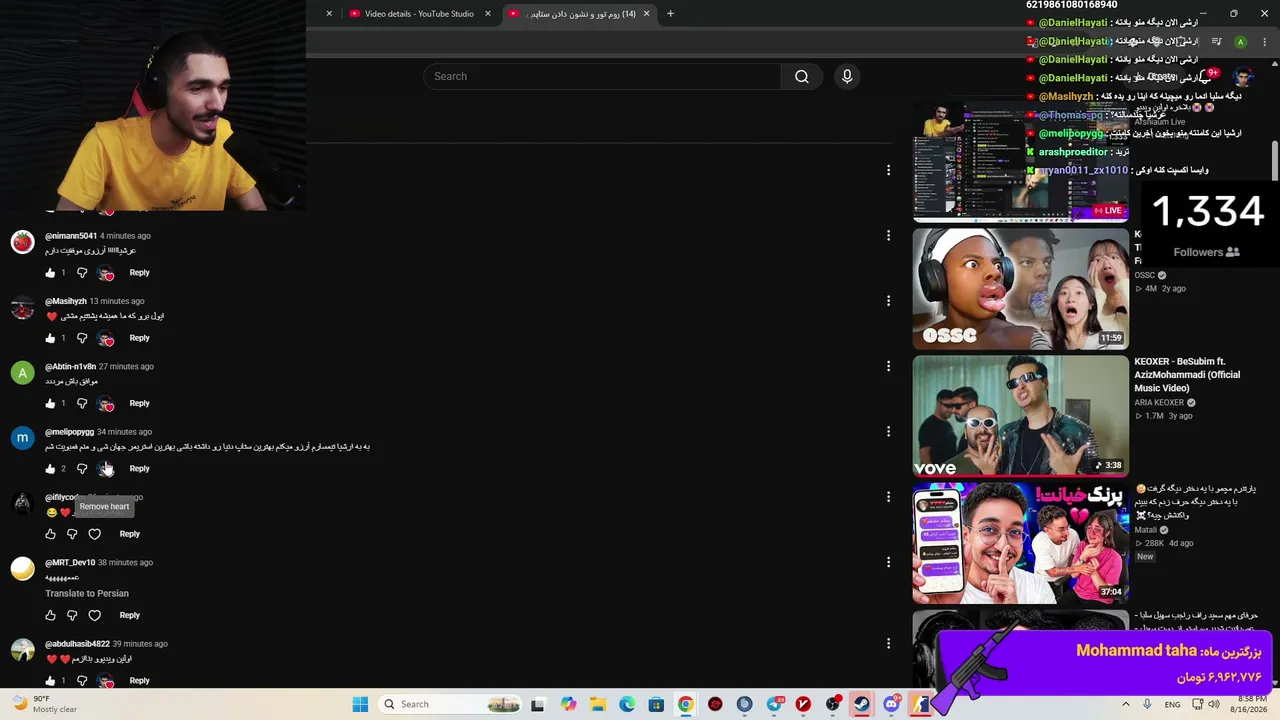Dislike the @nimann5041 comment
Viewport: 1280px width, 720px height.
click(82, 273)
